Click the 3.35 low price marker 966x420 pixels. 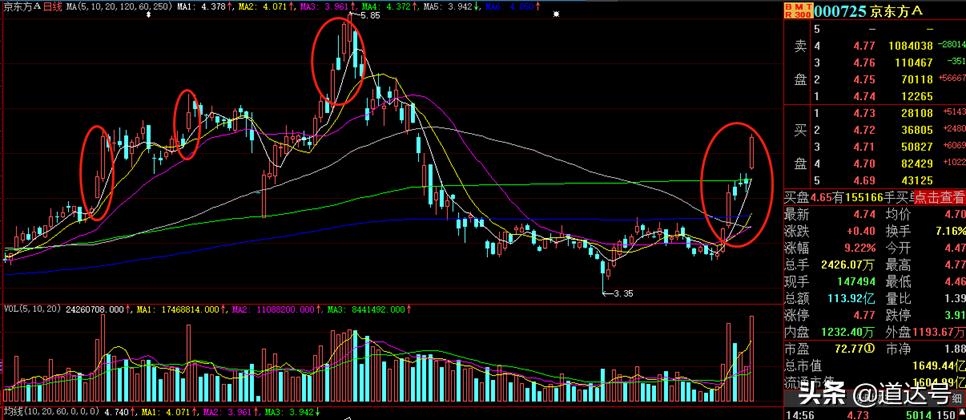click(x=623, y=294)
